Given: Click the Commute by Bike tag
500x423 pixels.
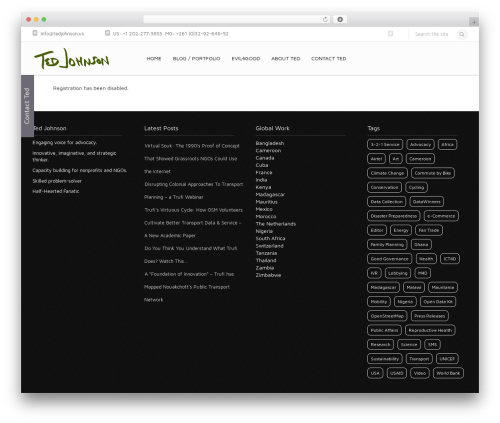Looking at the screenshot, I should (x=433, y=173).
